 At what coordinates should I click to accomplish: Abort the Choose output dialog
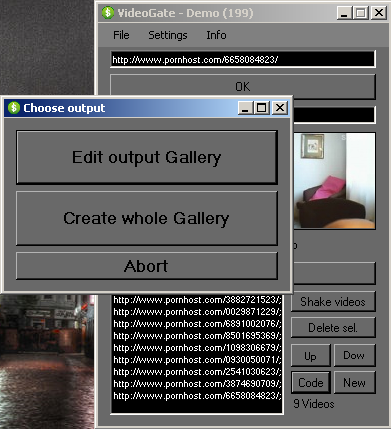(x=147, y=266)
